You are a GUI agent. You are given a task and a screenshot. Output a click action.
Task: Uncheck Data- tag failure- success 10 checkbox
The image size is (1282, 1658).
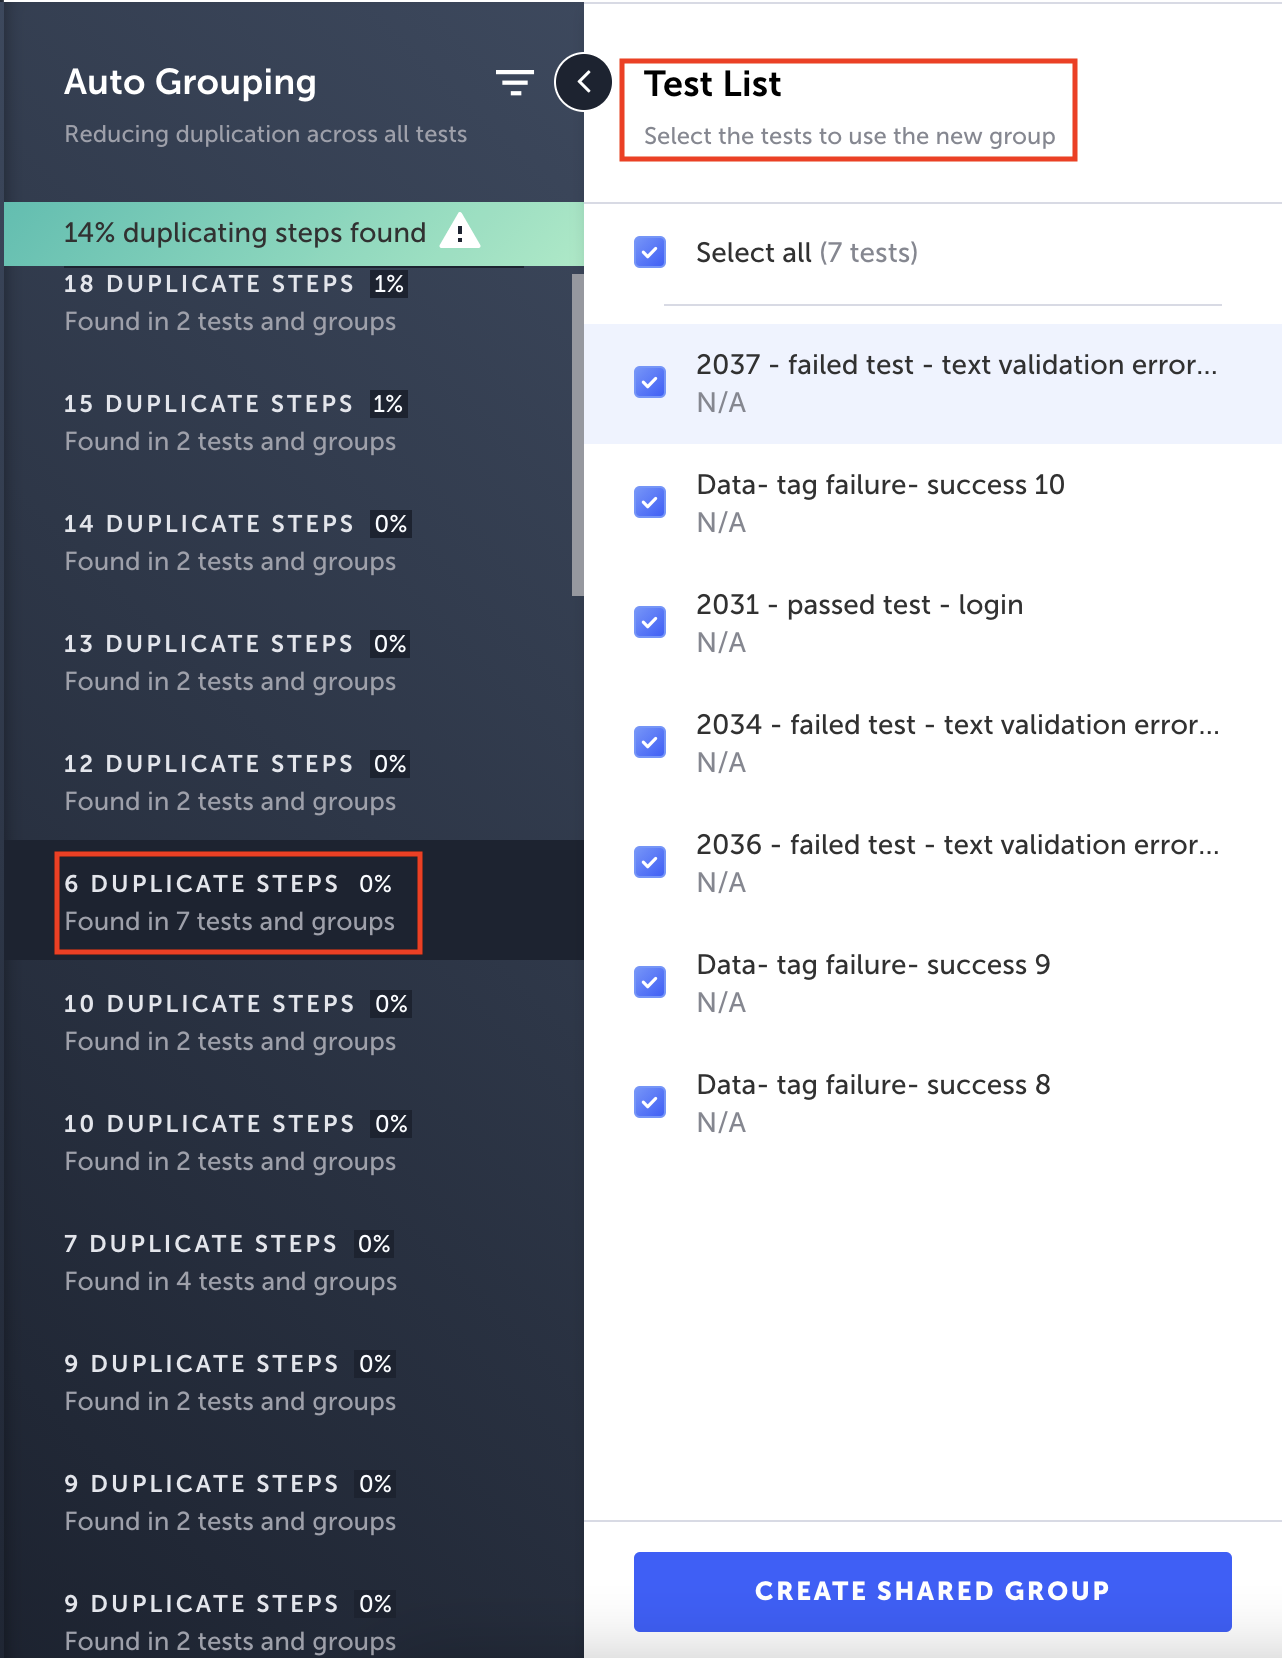(650, 502)
